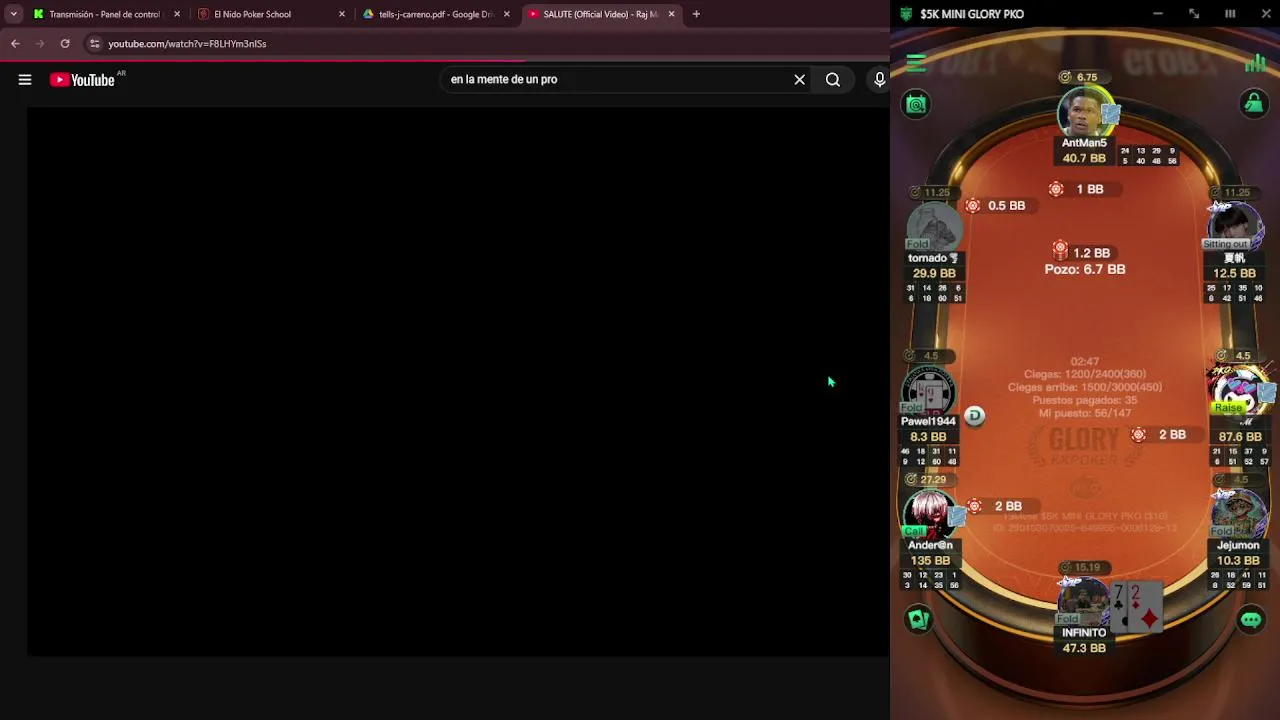This screenshot has height=720, width=1280.
Task: Open YouTube guide hamburger menu
Action: tap(25, 80)
